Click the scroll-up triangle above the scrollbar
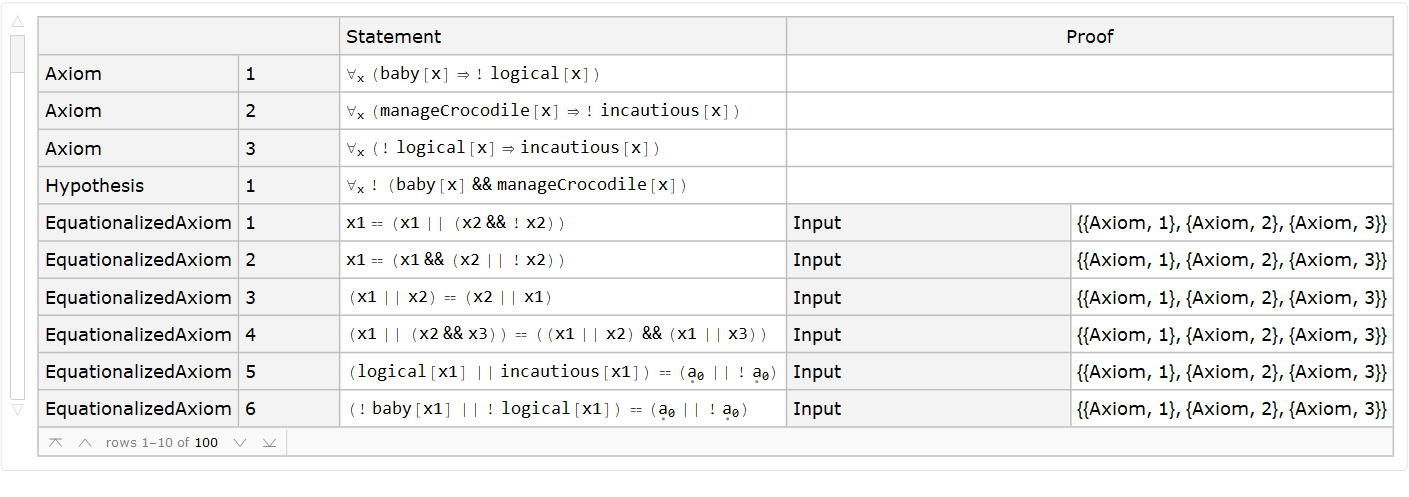Viewport: 1409px width, 497px height. [x=17, y=23]
